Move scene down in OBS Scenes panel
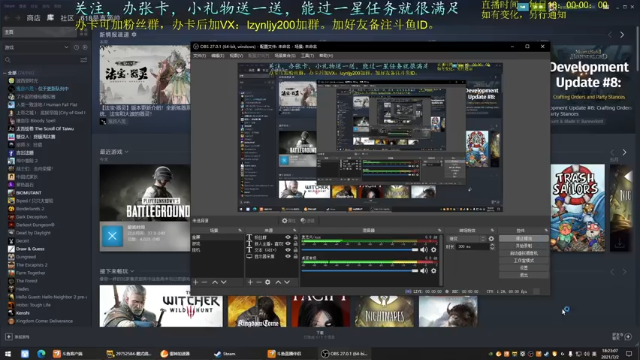 (x=224, y=282)
